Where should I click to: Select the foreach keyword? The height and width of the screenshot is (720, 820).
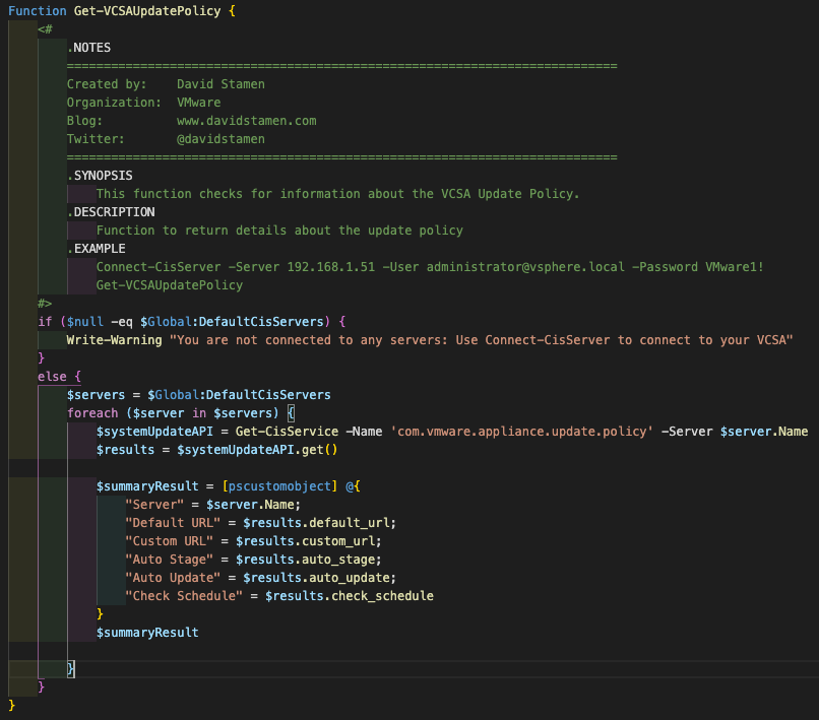pyautogui.click(x=92, y=412)
